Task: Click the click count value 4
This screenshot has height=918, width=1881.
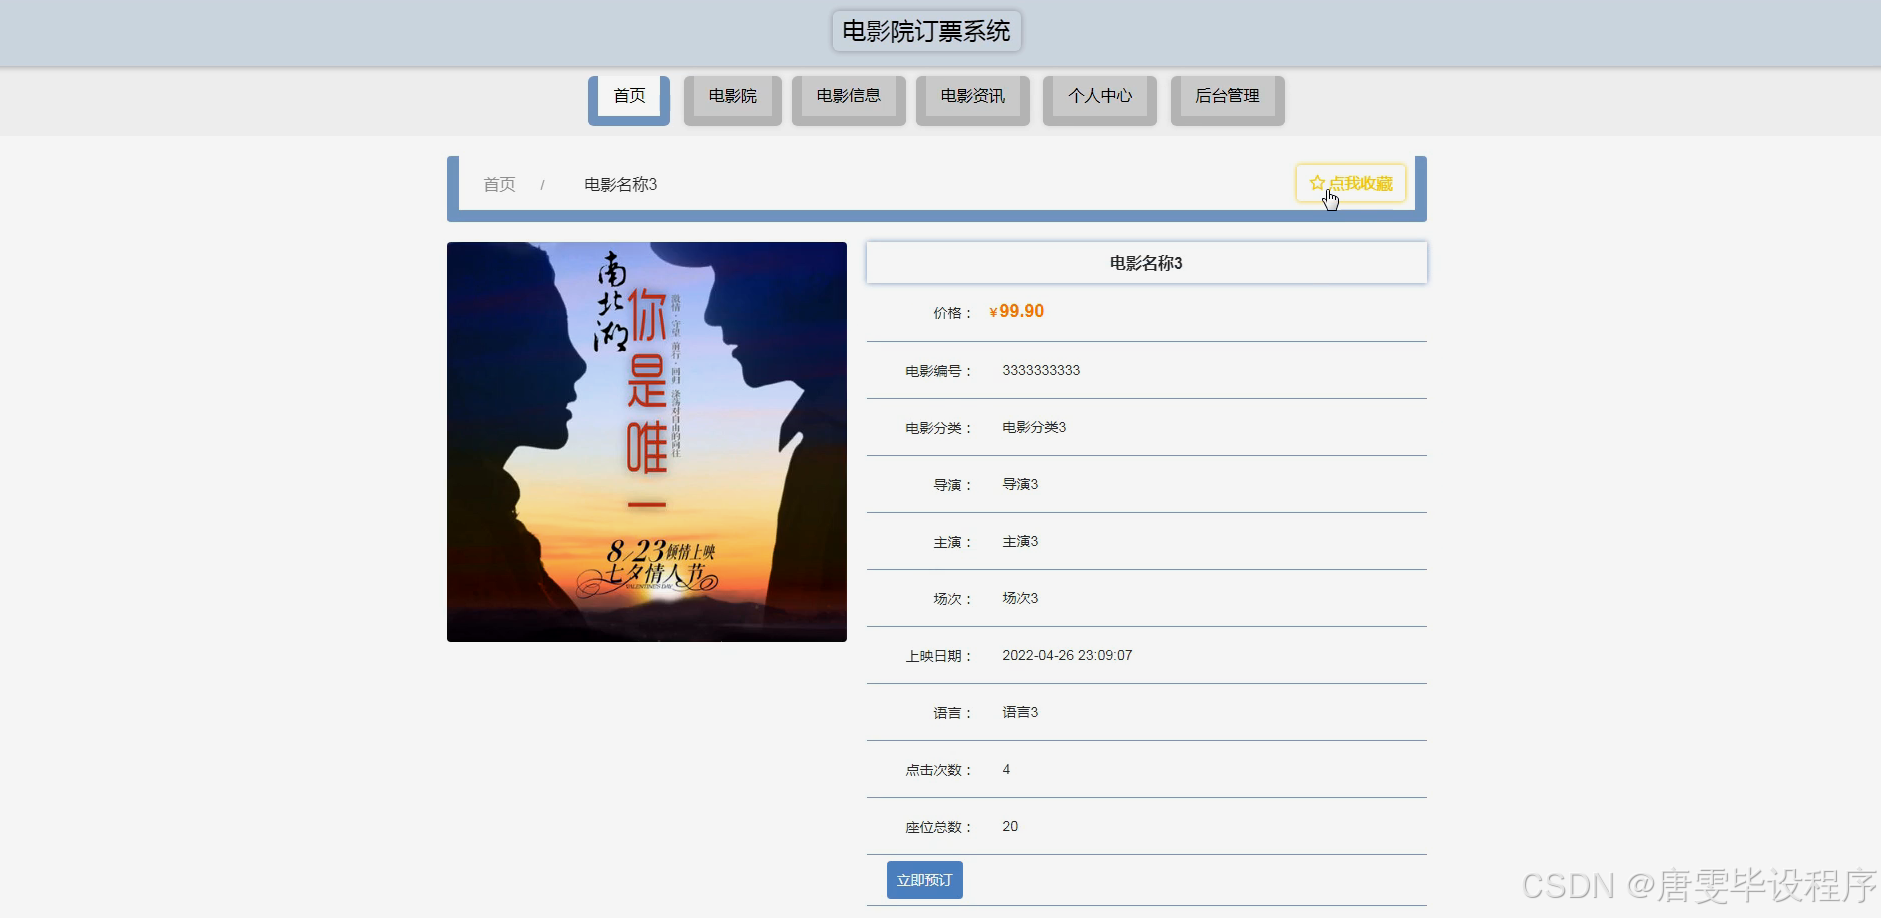Action: tap(1006, 769)
